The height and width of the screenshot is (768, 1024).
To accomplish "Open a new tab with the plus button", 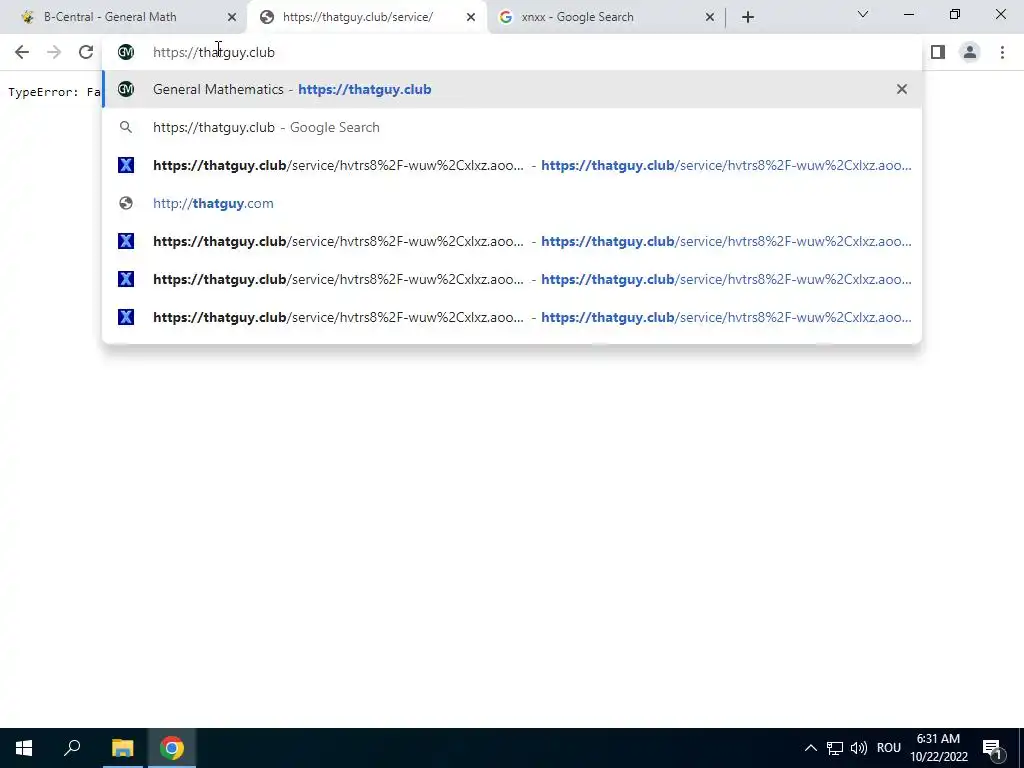I will pyautogui.click(x=748, y=17).
